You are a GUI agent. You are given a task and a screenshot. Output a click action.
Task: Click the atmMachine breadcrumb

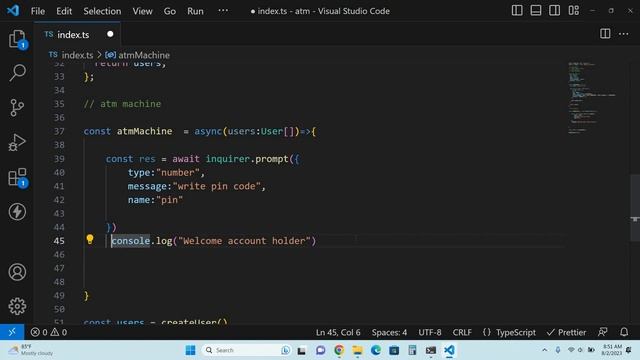pyautogui.click(x=144, y=55)
